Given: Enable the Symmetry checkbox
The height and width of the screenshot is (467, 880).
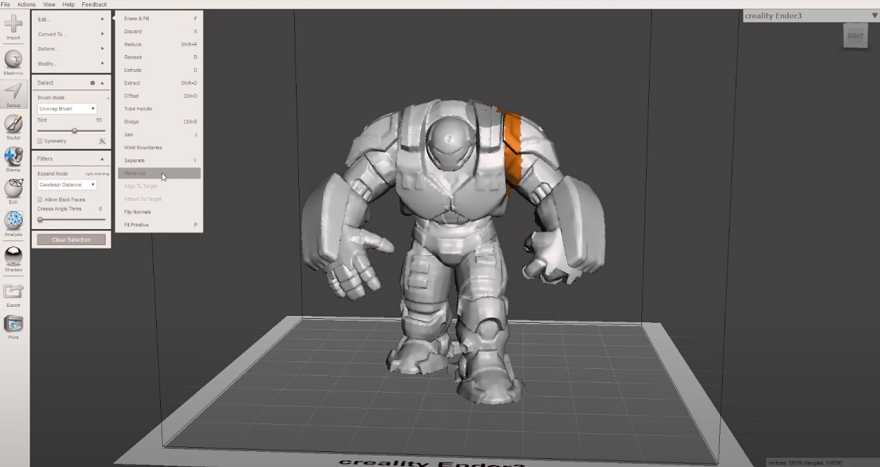Looking at the screenshot, I should point(40,141).
